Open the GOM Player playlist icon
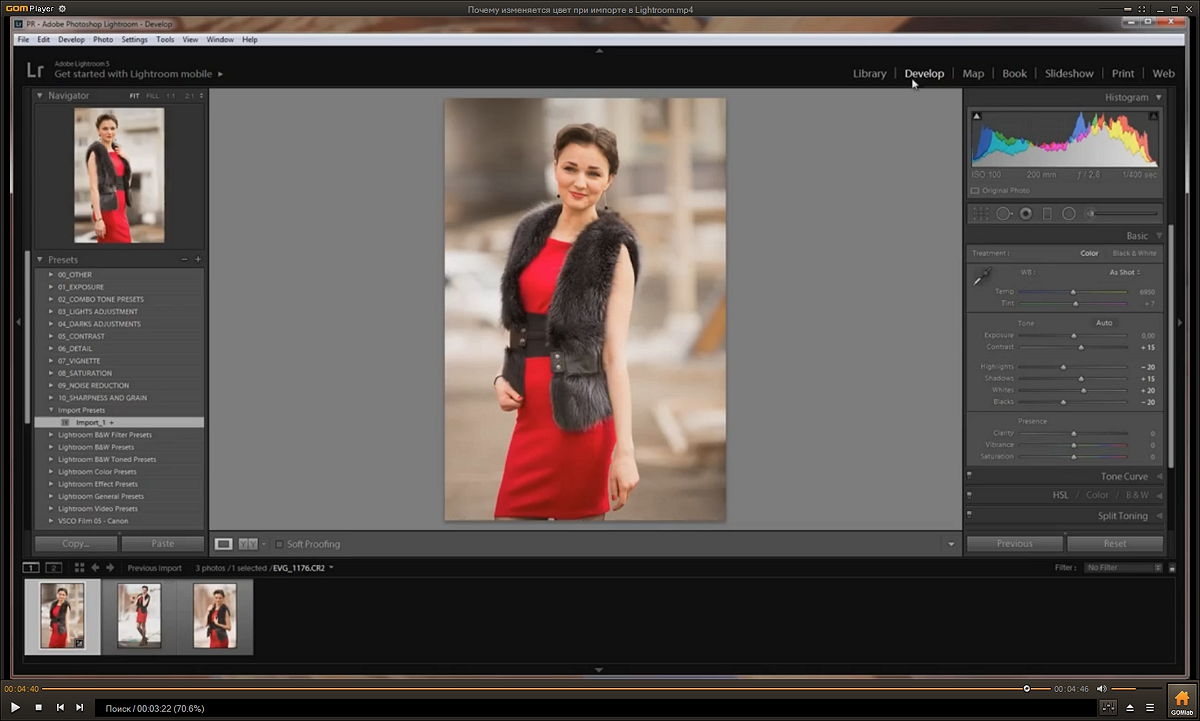Image resolution: width=1200 pixels, height=721 pixels. coord(1150,707)
